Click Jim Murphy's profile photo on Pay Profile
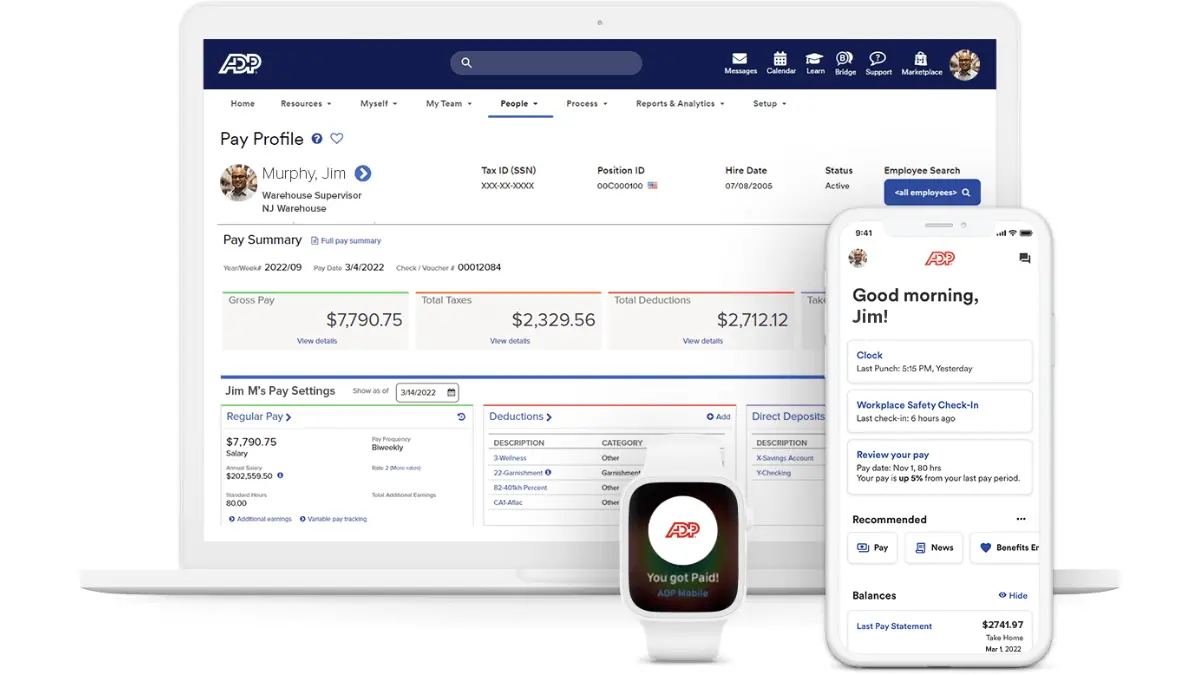 (x=239, y=183)
